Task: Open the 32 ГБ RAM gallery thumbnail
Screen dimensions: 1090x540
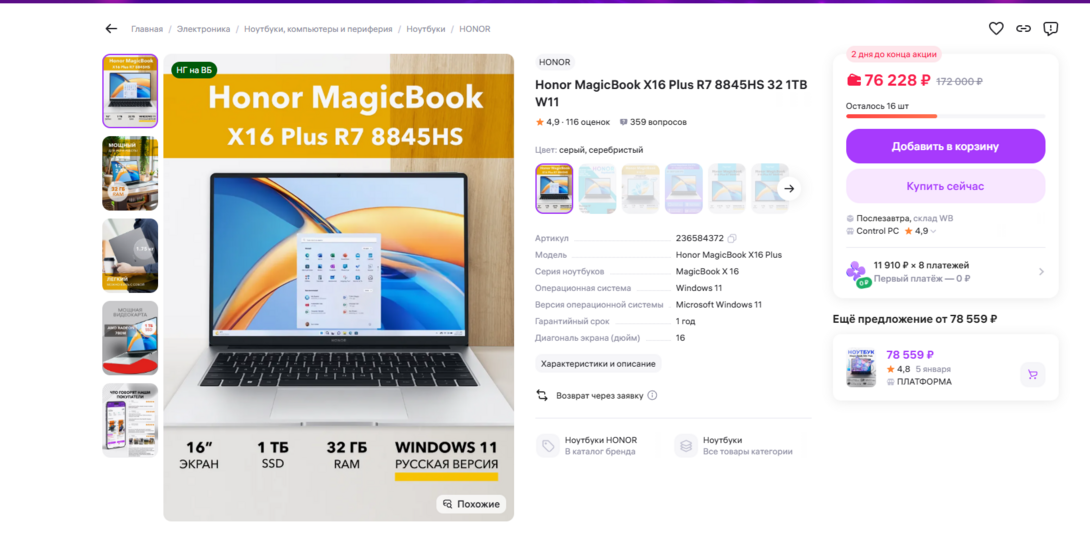Action: [130, 173]
